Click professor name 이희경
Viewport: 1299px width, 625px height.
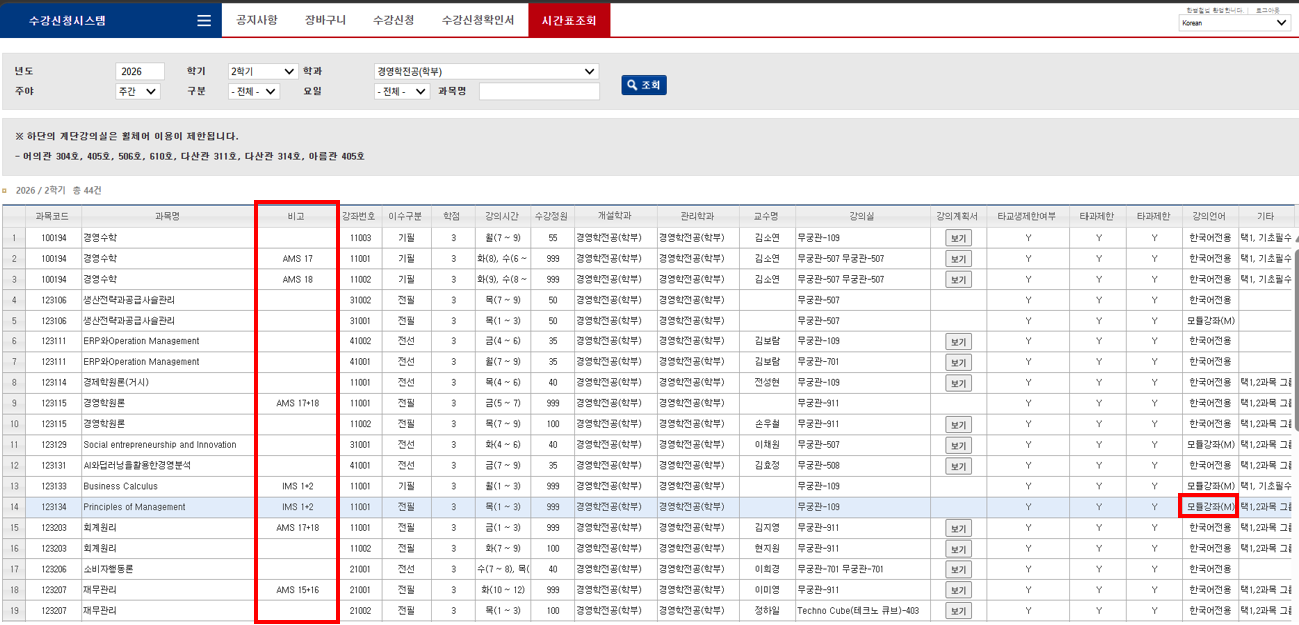click(767, 569)
